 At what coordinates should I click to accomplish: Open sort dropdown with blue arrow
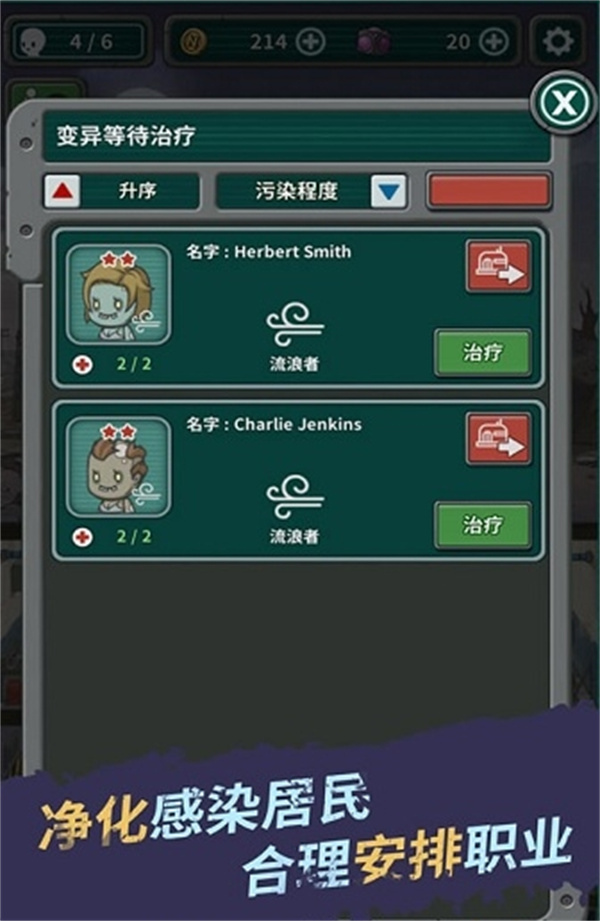click(x=389, y=191)
